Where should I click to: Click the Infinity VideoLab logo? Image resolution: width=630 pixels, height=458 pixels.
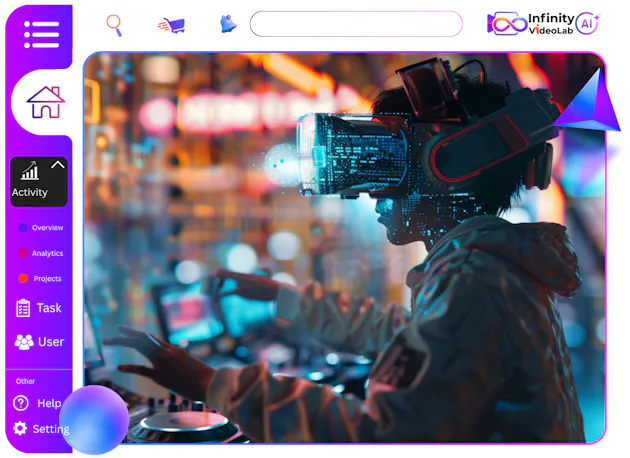coord(530,24)
